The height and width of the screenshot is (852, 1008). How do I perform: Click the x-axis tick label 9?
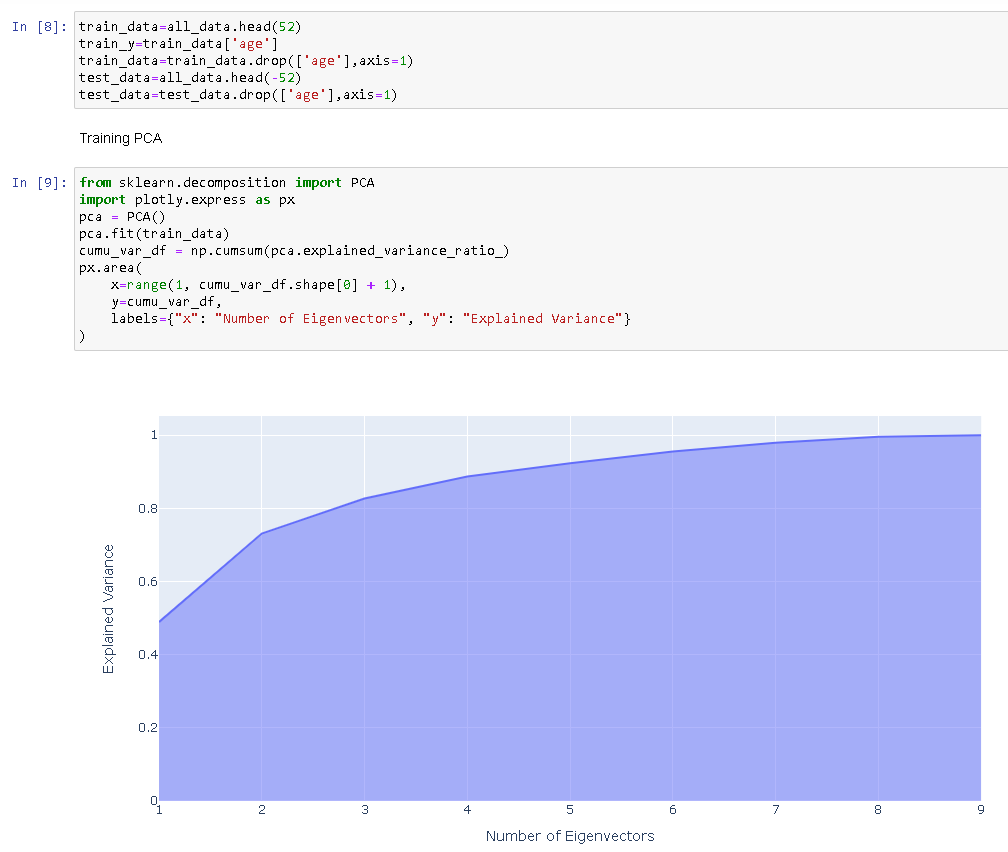tap(981, 809)
